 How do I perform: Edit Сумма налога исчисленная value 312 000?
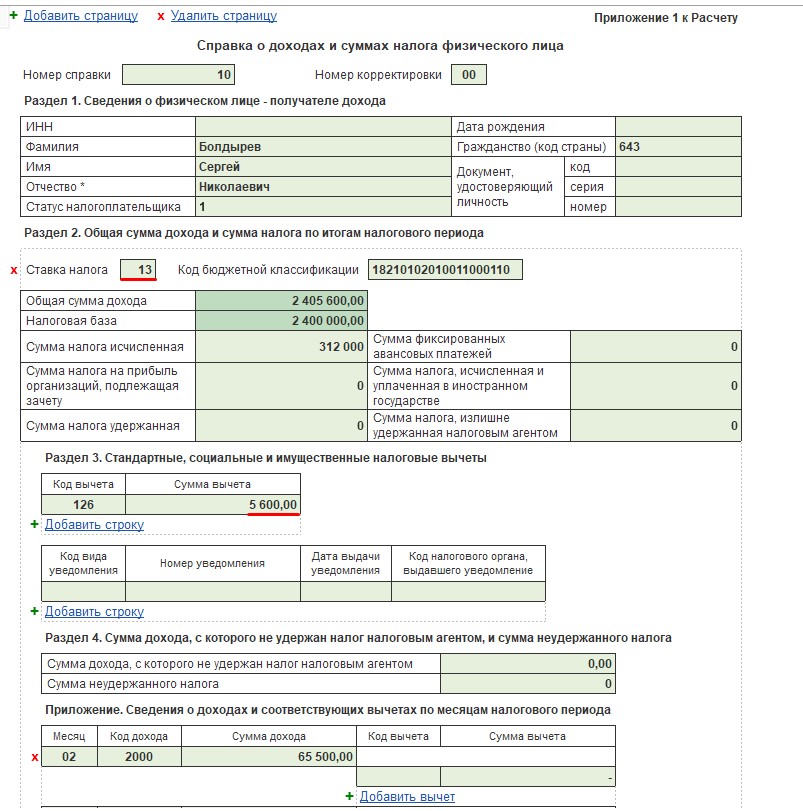(281, 347)
